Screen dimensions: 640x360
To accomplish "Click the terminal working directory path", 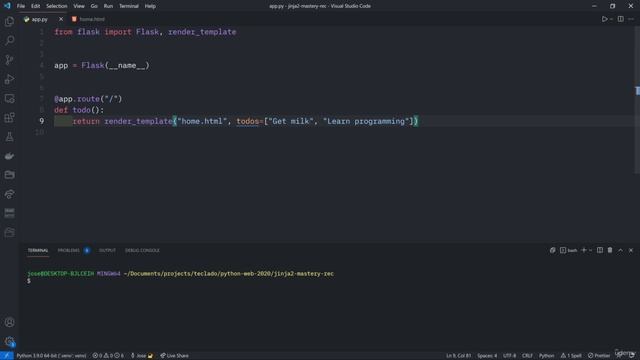I will pos(229,273).
